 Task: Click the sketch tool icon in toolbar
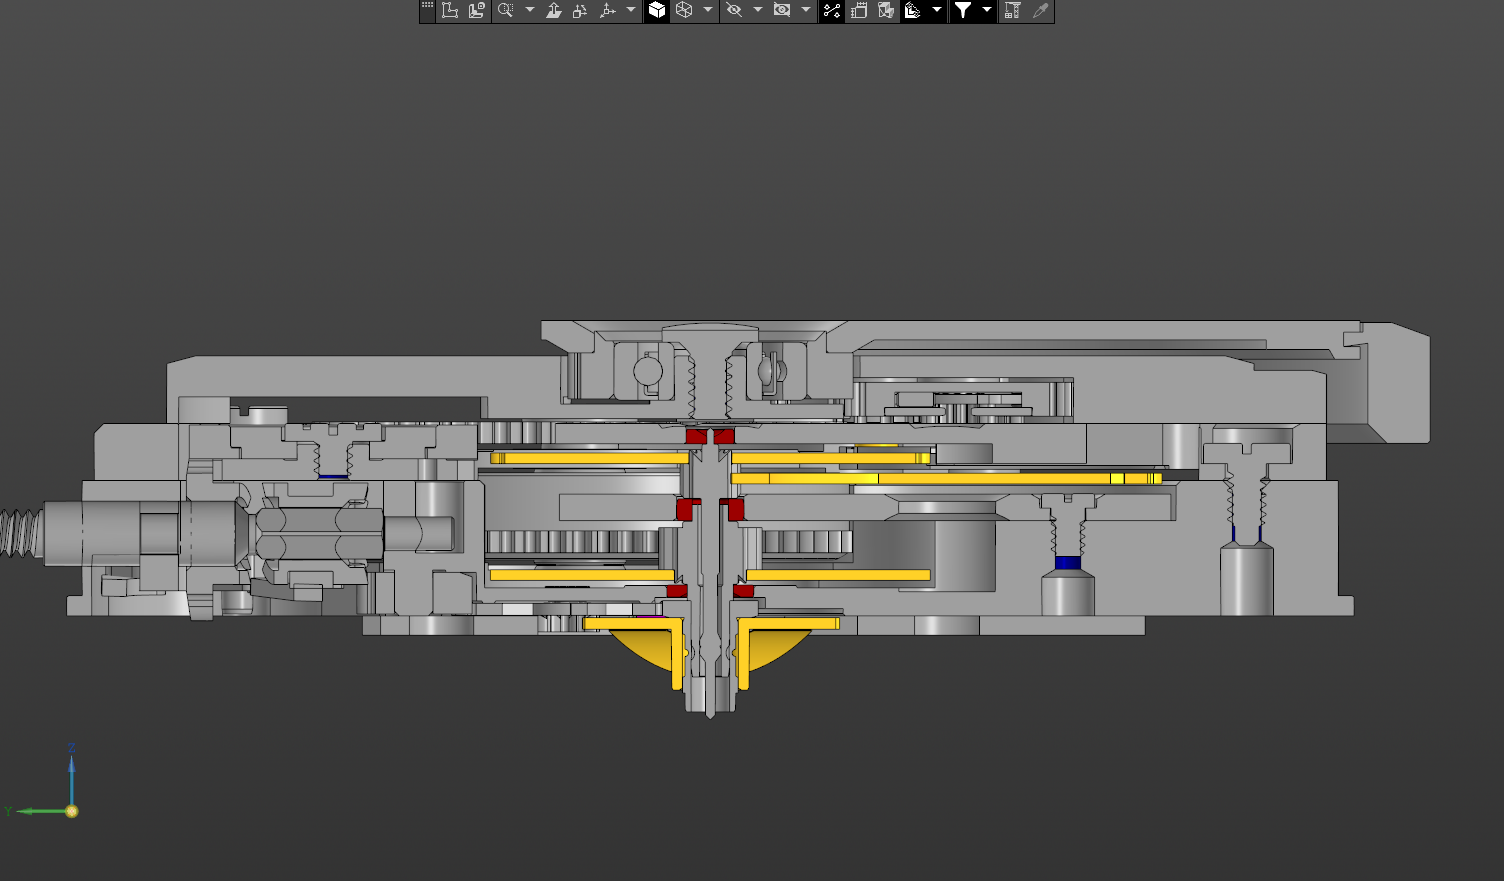450,10
